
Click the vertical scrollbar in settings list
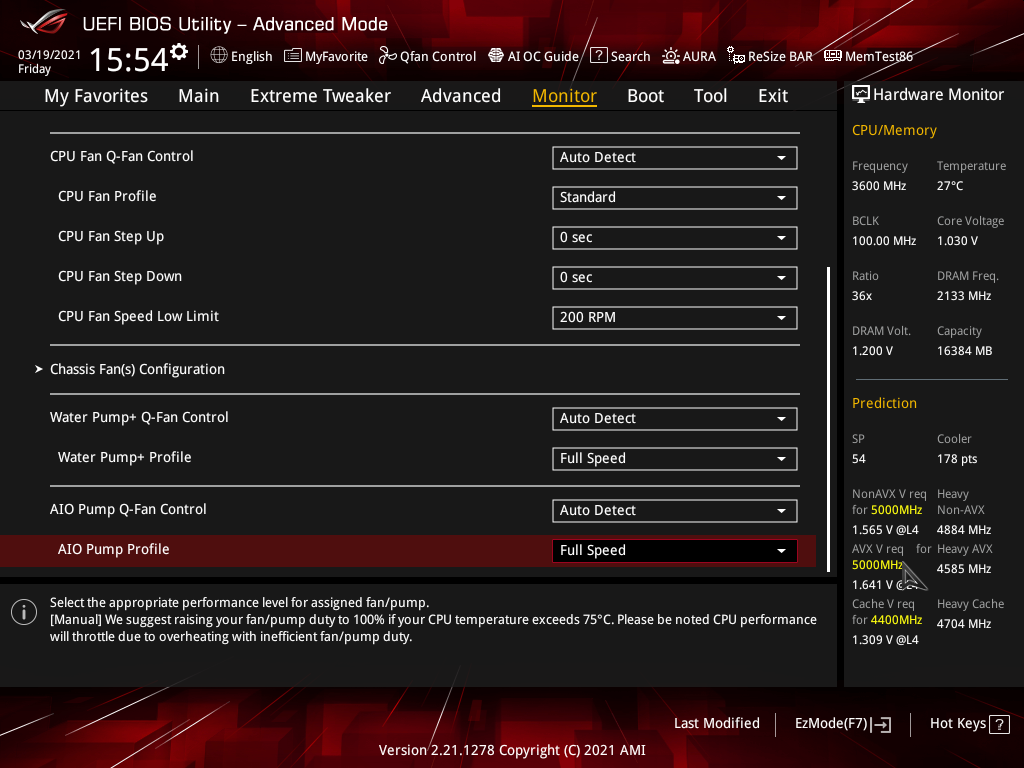click(x=828, y=419)
